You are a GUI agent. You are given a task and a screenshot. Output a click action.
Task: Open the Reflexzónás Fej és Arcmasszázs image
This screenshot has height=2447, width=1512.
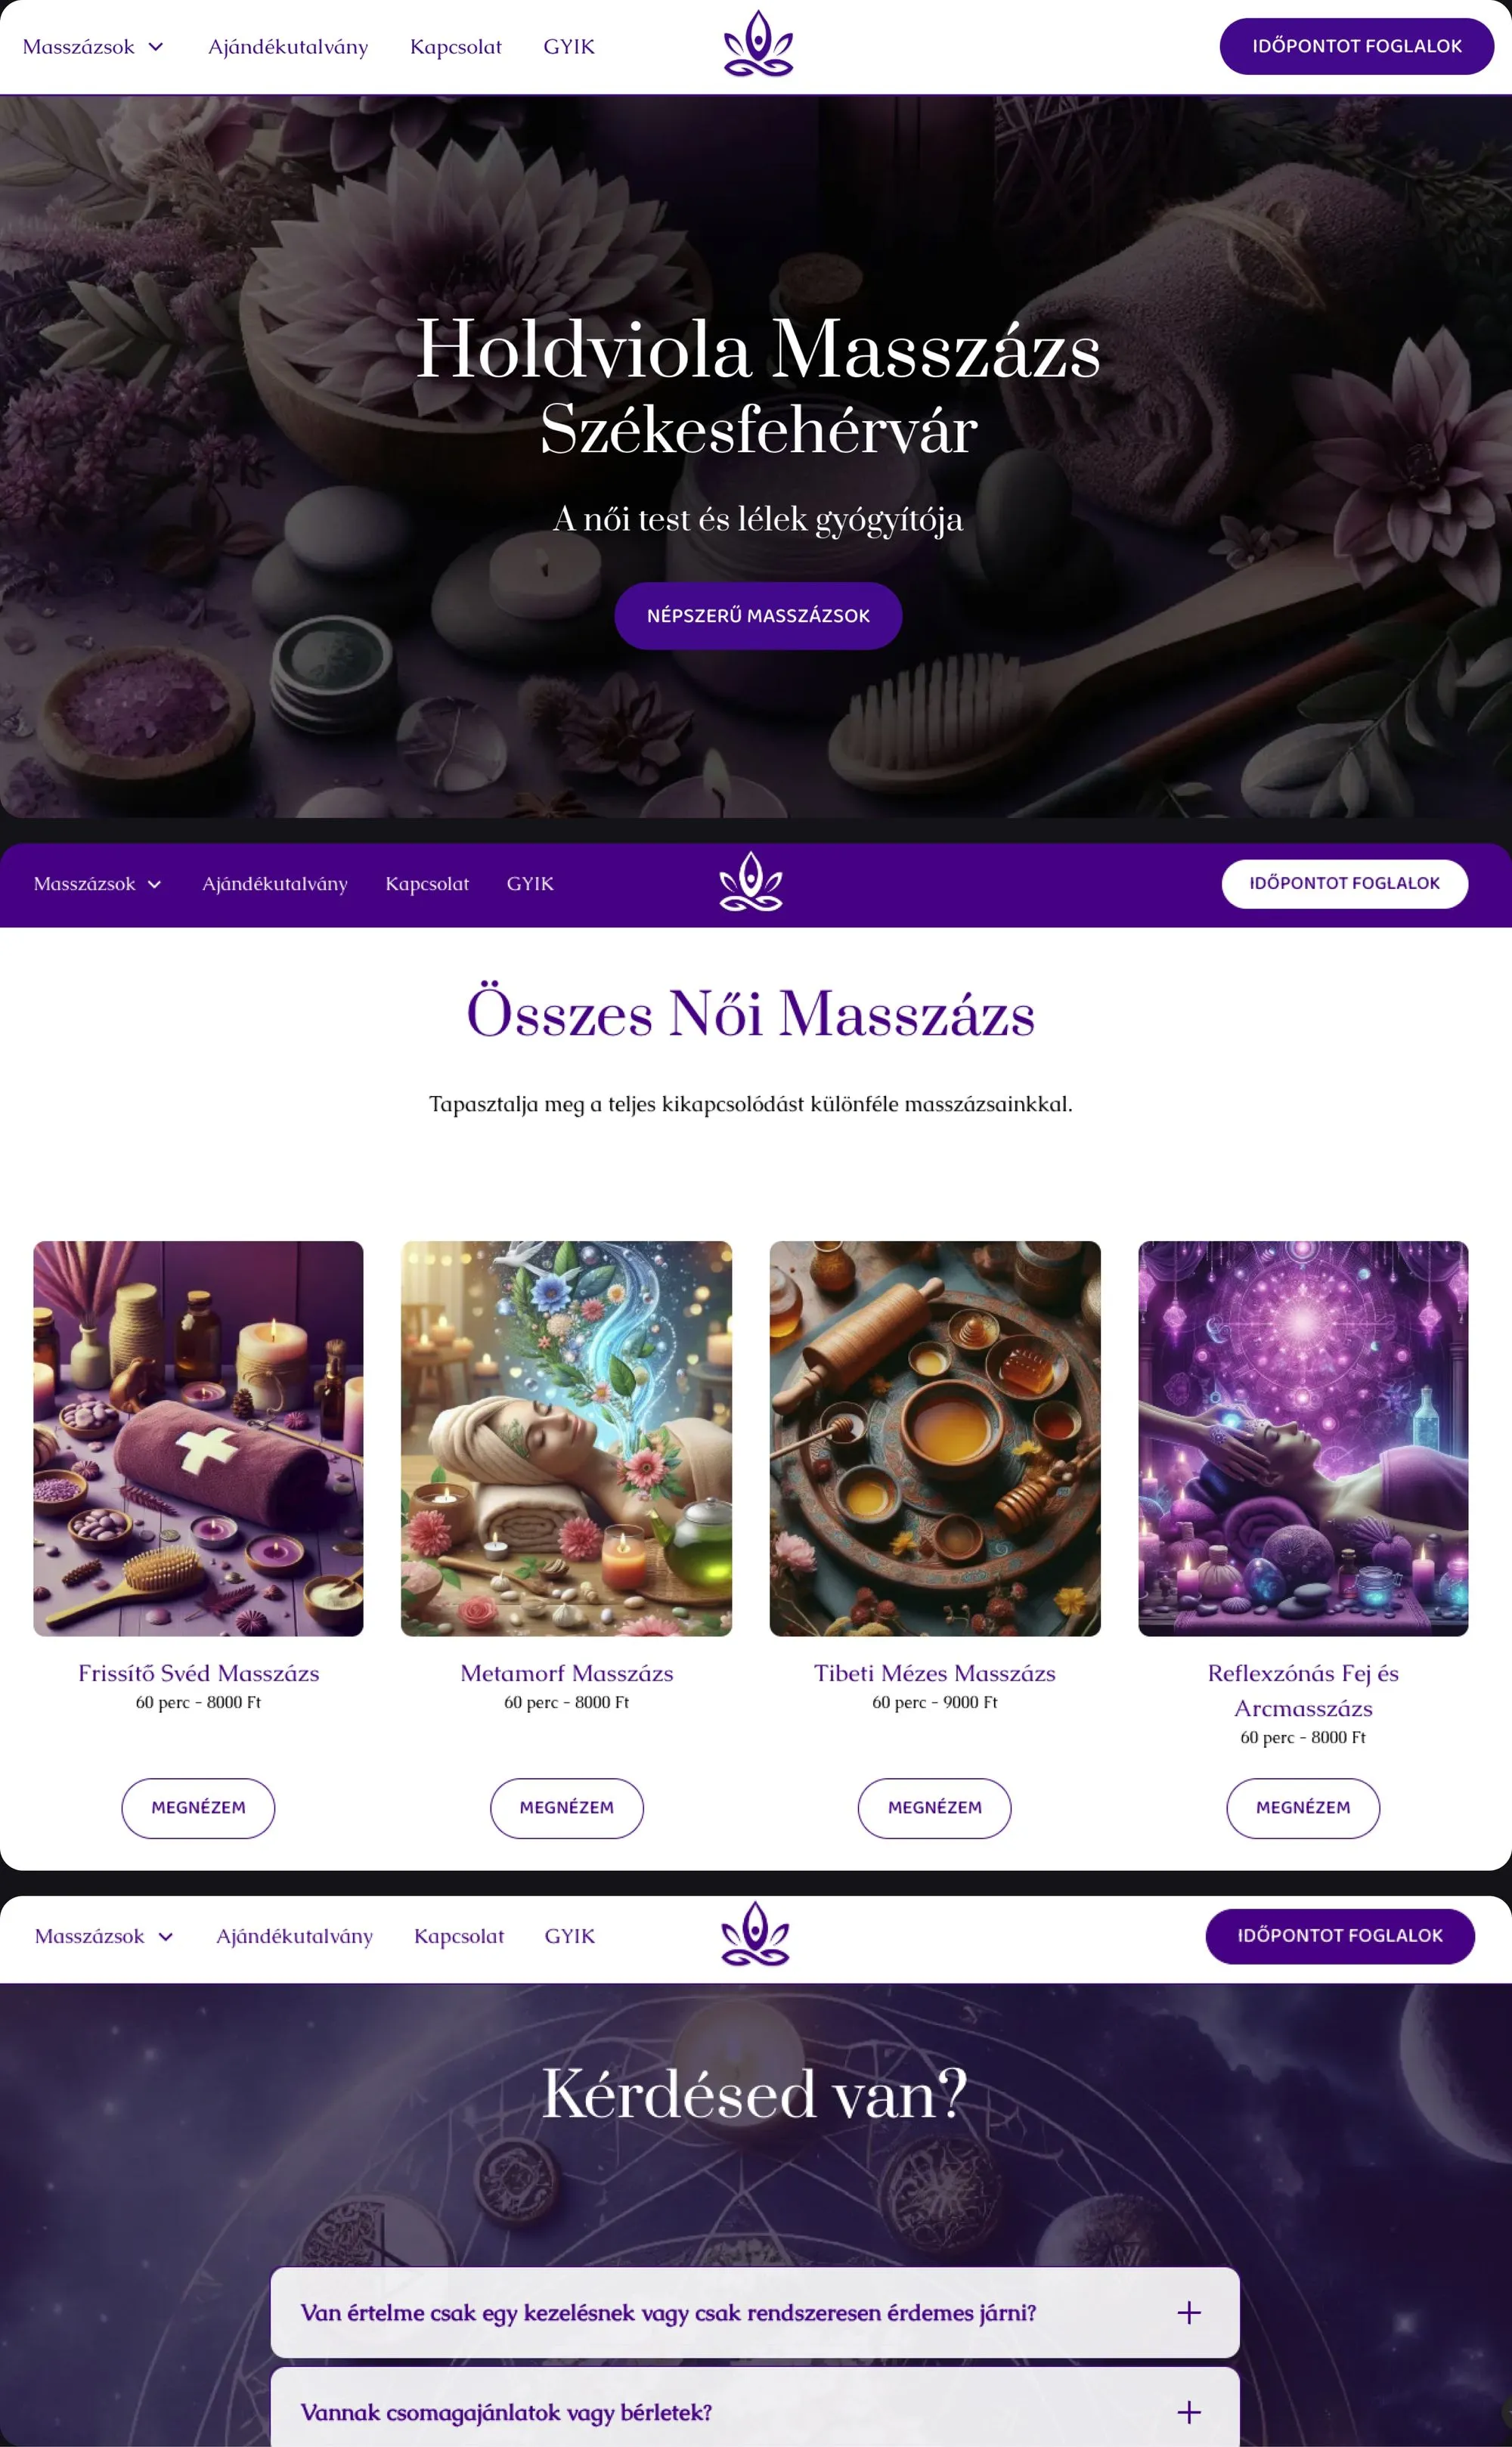pos(1303,1439)
